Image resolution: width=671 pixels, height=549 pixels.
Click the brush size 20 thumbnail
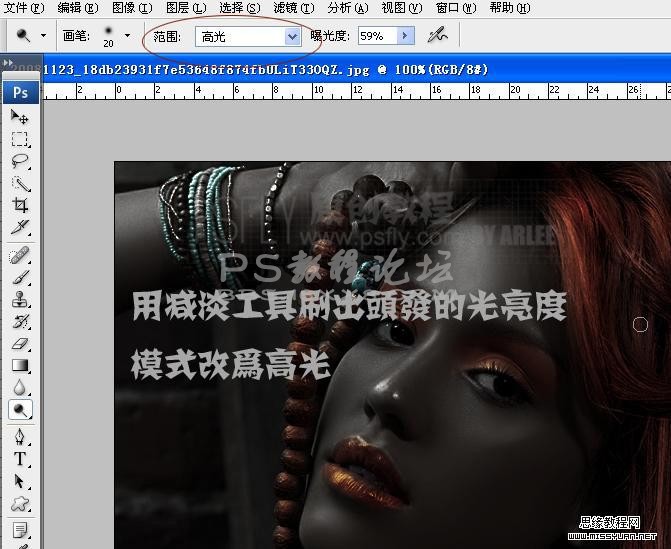pyautogui.click(x=108, y=36)
